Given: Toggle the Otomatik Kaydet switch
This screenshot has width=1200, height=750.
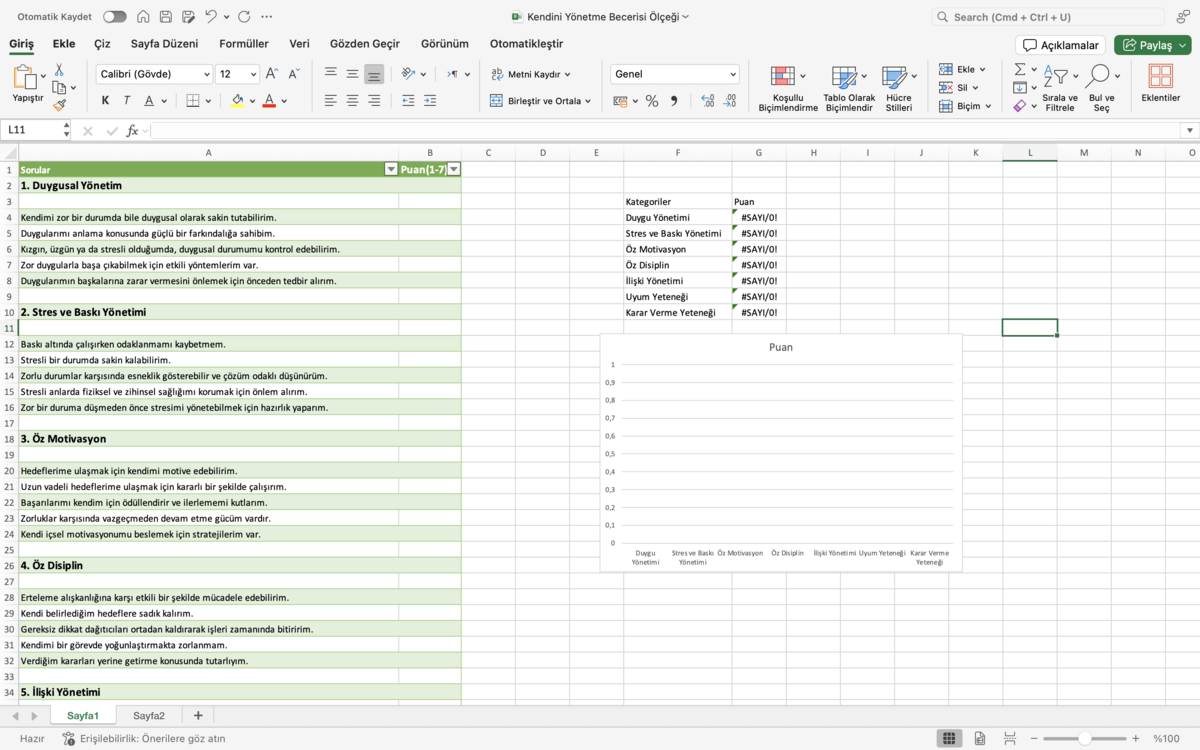Looking at the screenshot, I should [x=114, y=17].
